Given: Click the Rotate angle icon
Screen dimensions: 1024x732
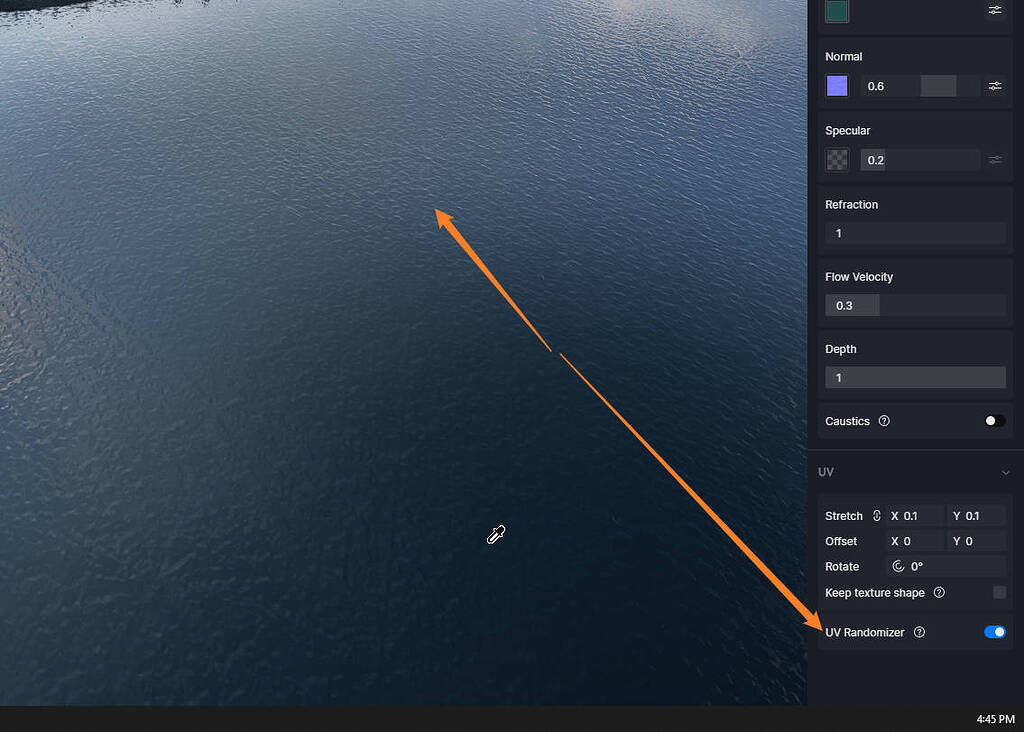Looking at the screenshot, I should [x=899, y=566].
